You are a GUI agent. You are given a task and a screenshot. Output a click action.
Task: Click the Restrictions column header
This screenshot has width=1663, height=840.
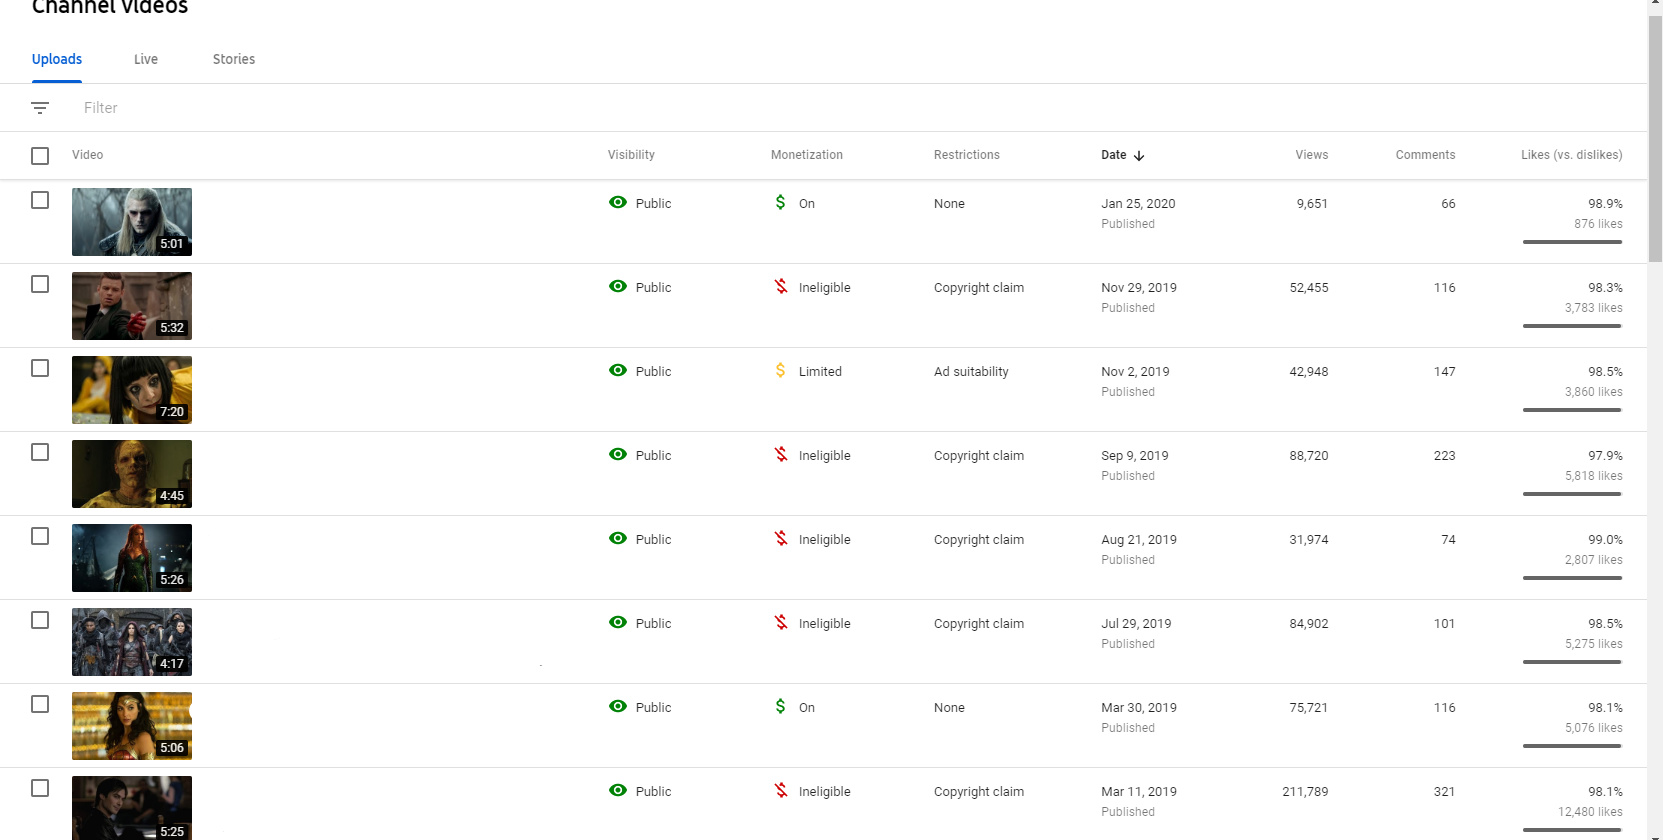[x=966, y=155]
